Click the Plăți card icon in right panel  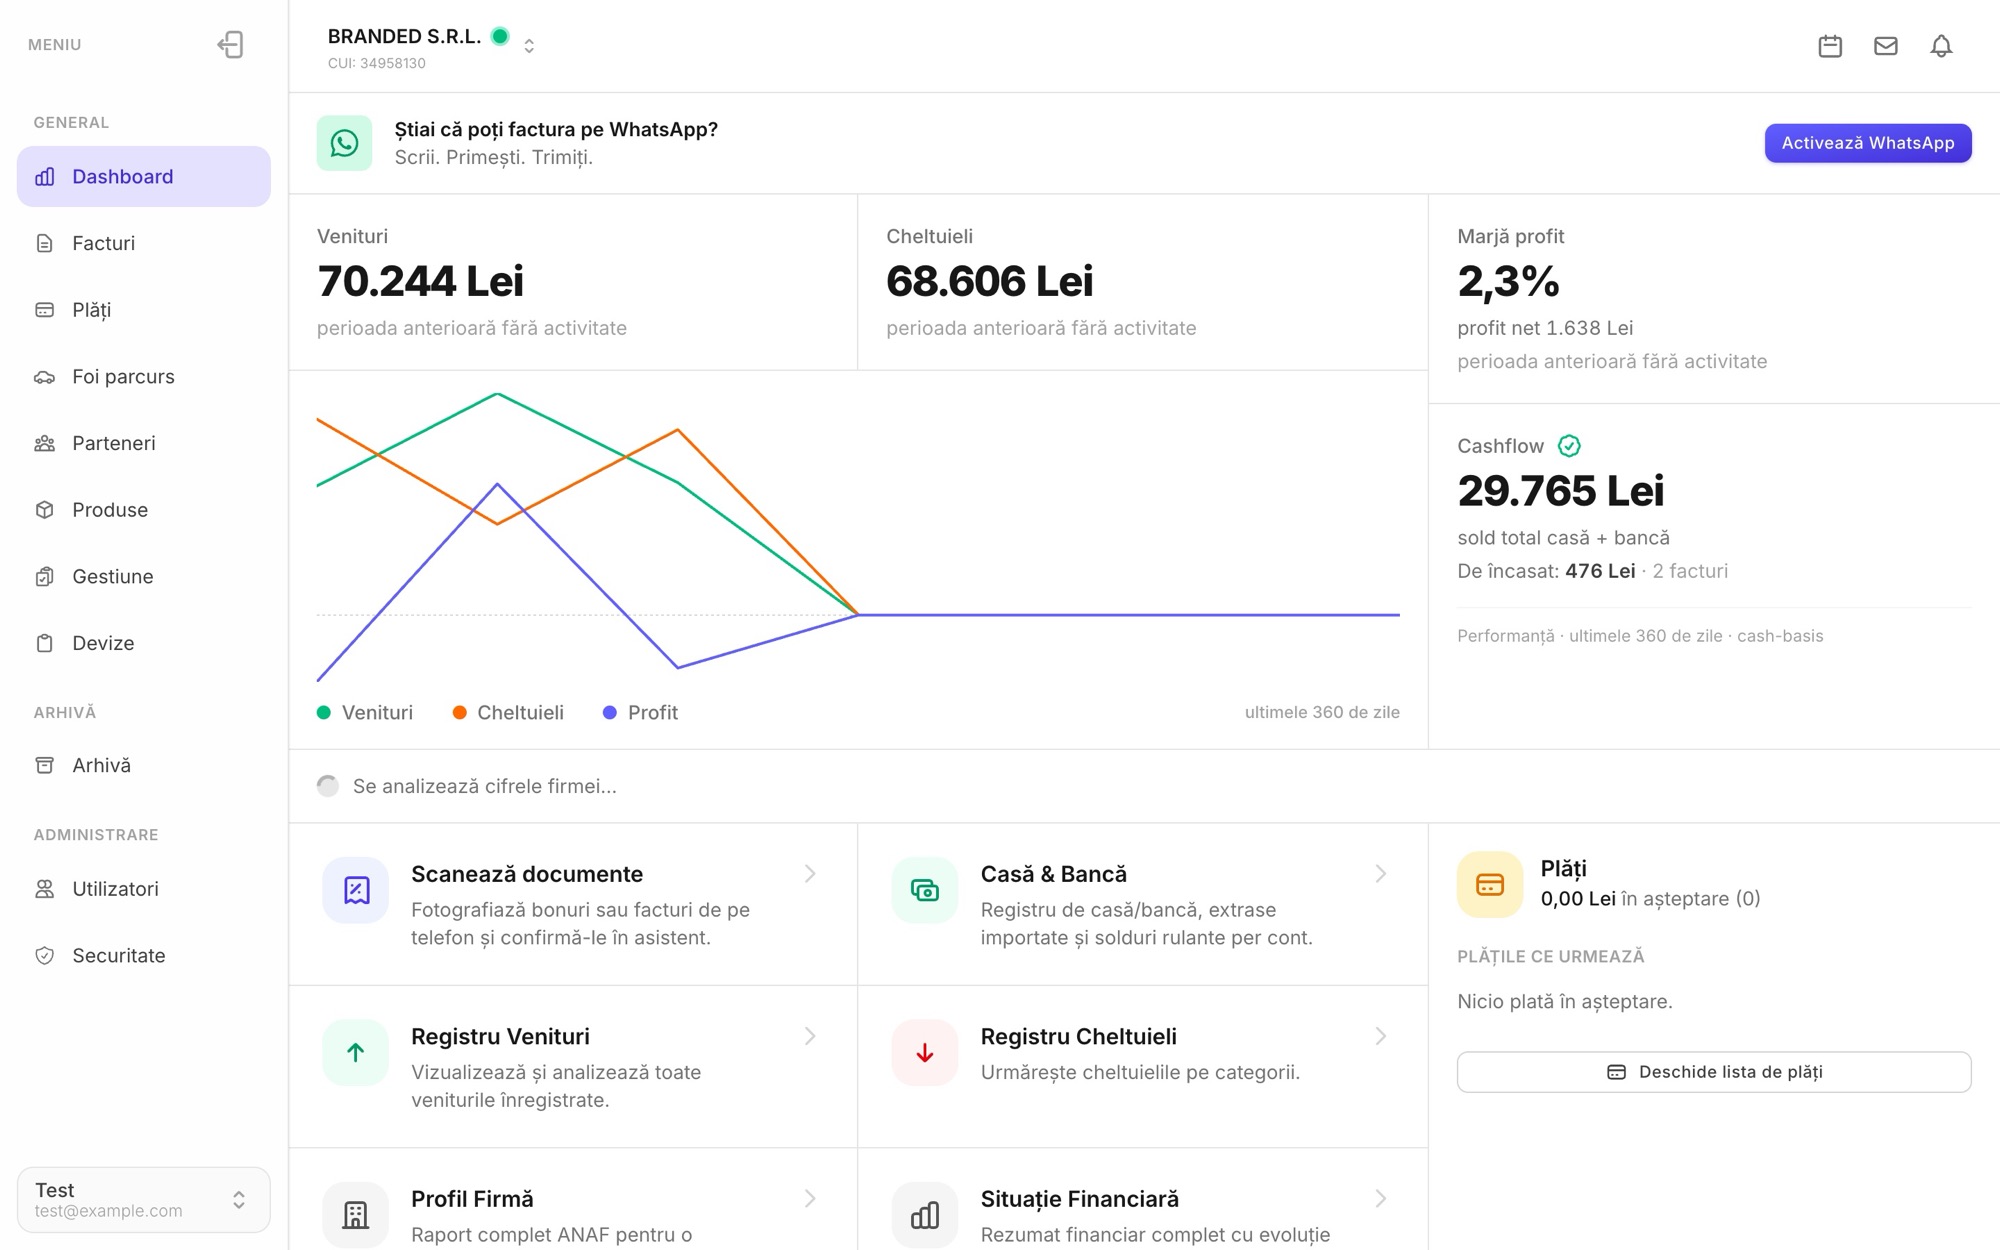click(x=1490, y=884)
